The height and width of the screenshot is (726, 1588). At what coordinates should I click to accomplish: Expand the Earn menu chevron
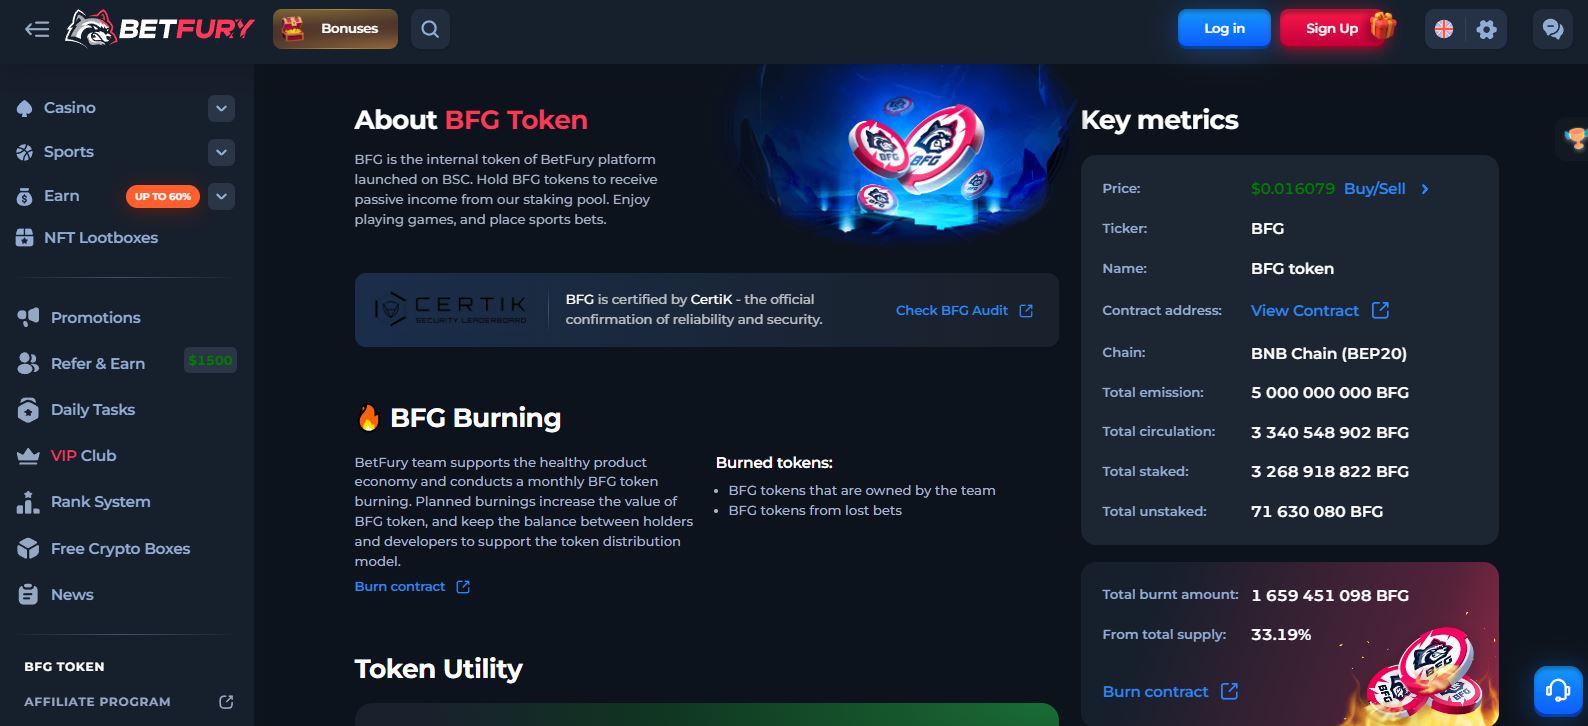[x=222, y=196]
